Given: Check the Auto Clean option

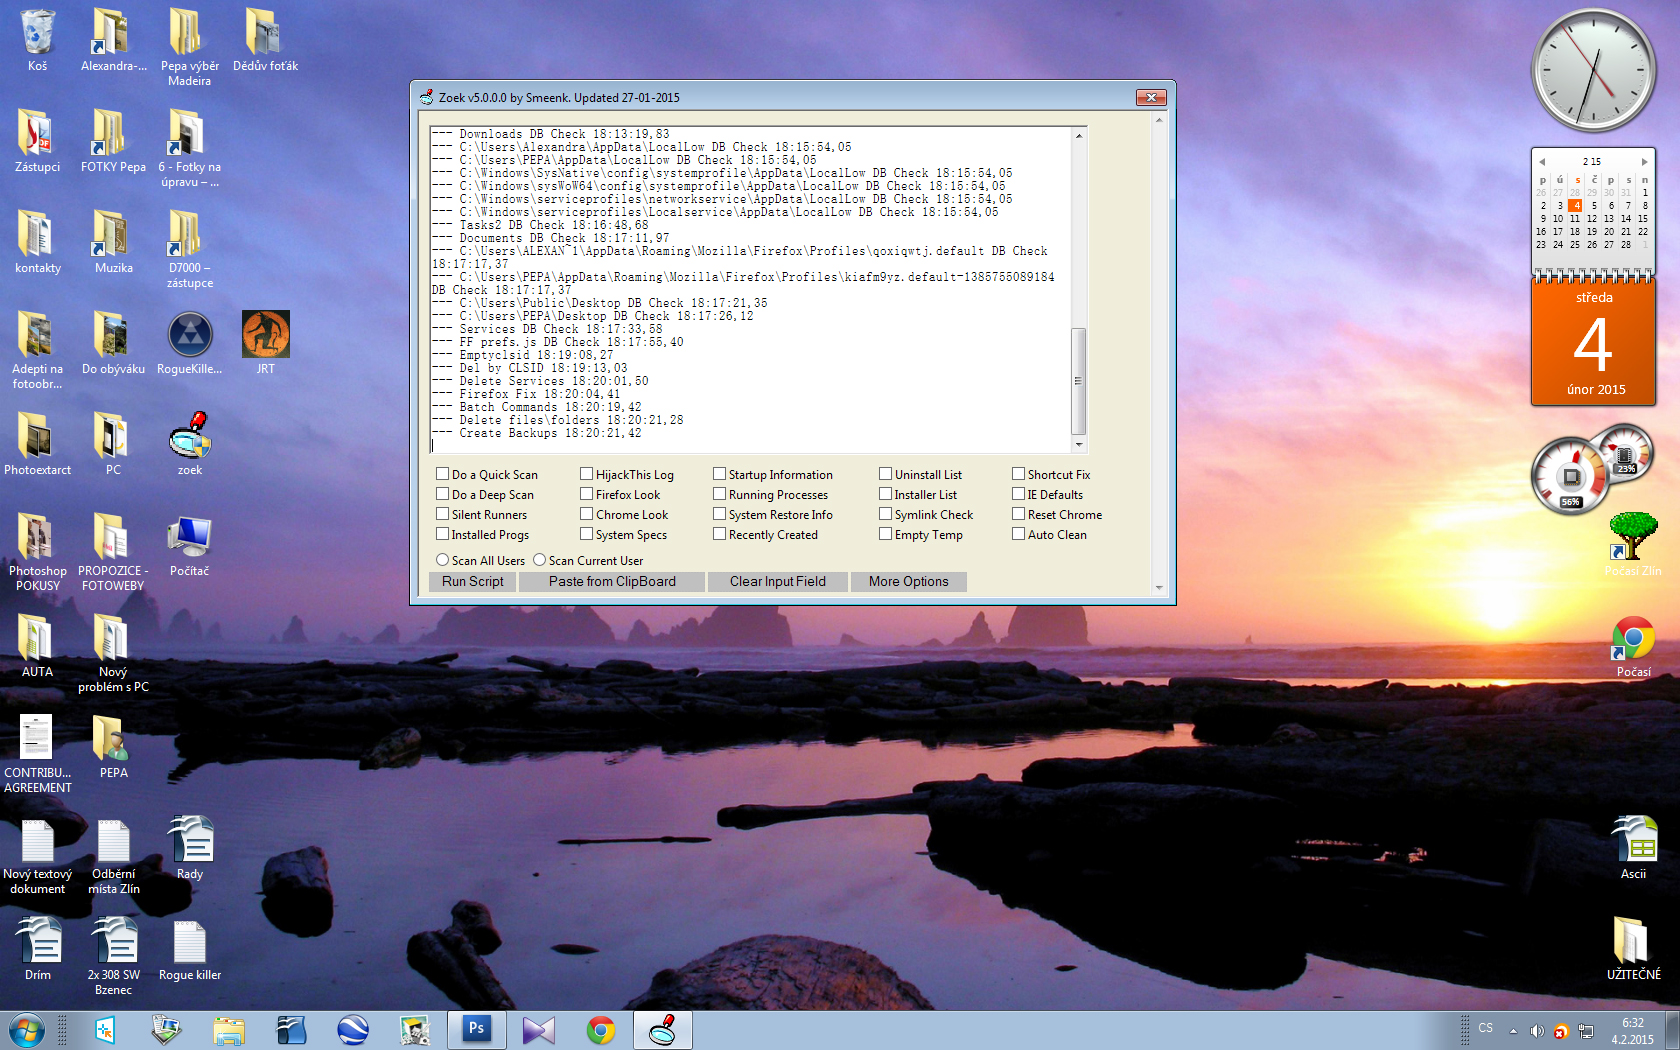Looking at the screenshot, I should [1018, 534].
